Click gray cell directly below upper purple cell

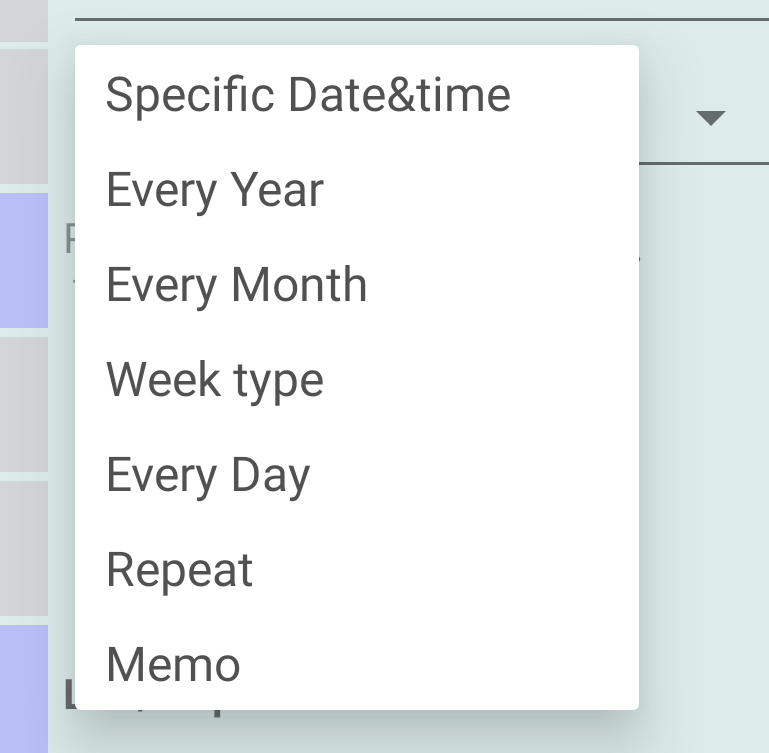[24, 403]
